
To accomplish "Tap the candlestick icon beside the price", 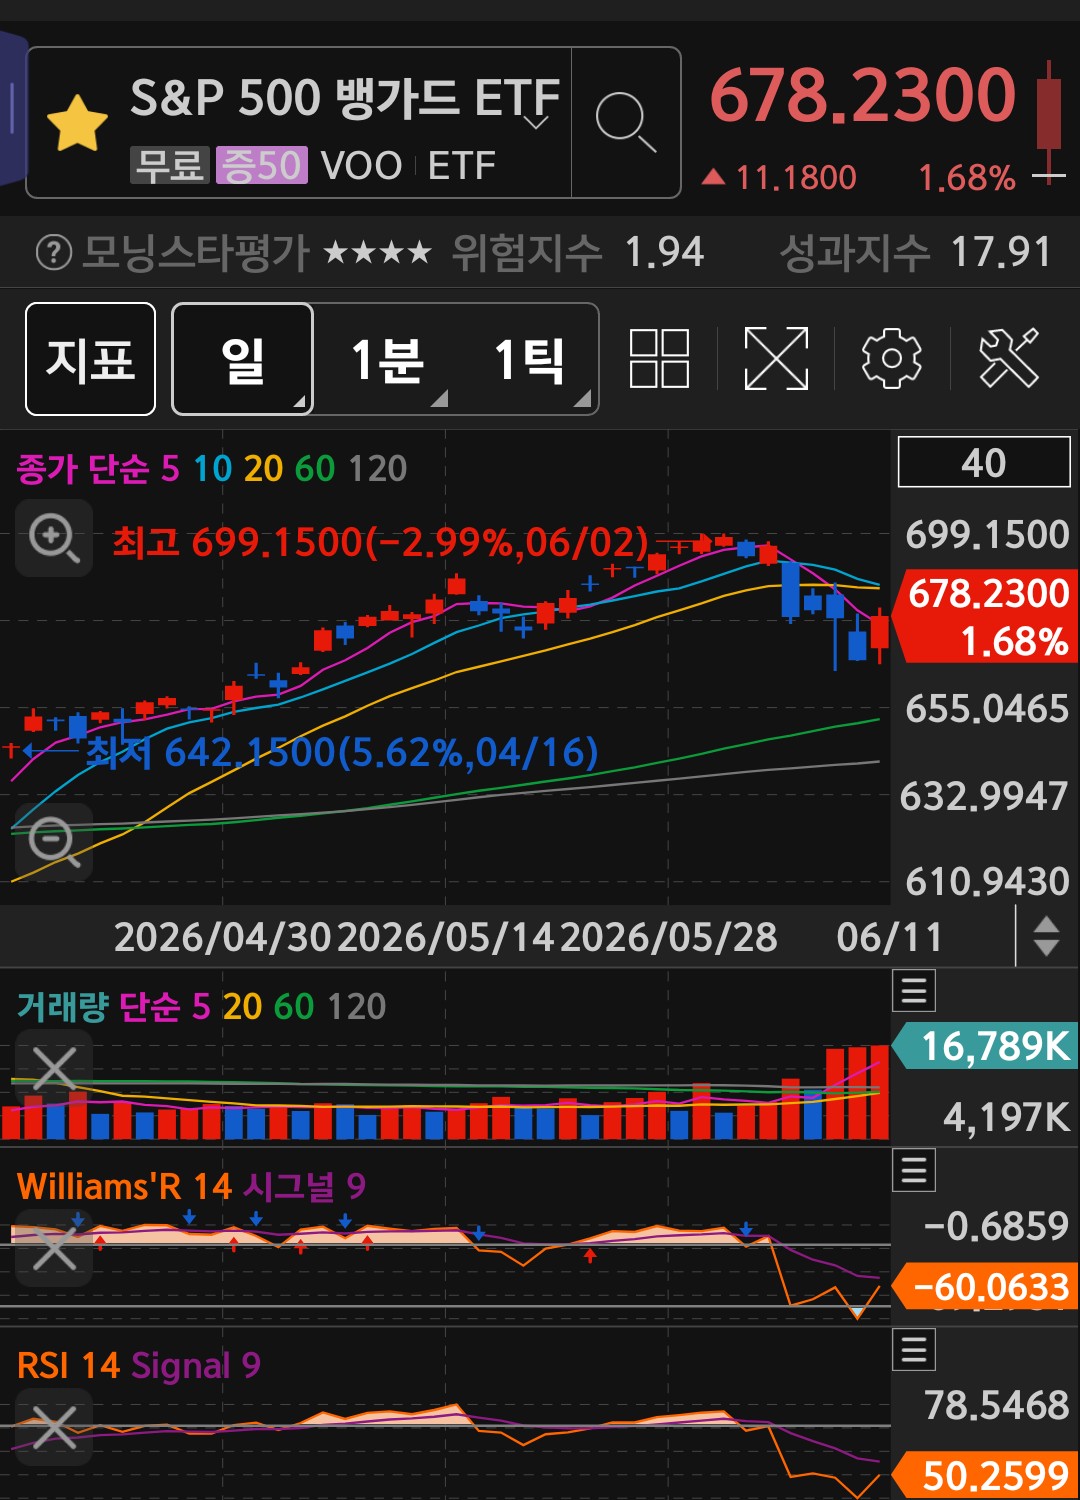I will pos(1048,122).
